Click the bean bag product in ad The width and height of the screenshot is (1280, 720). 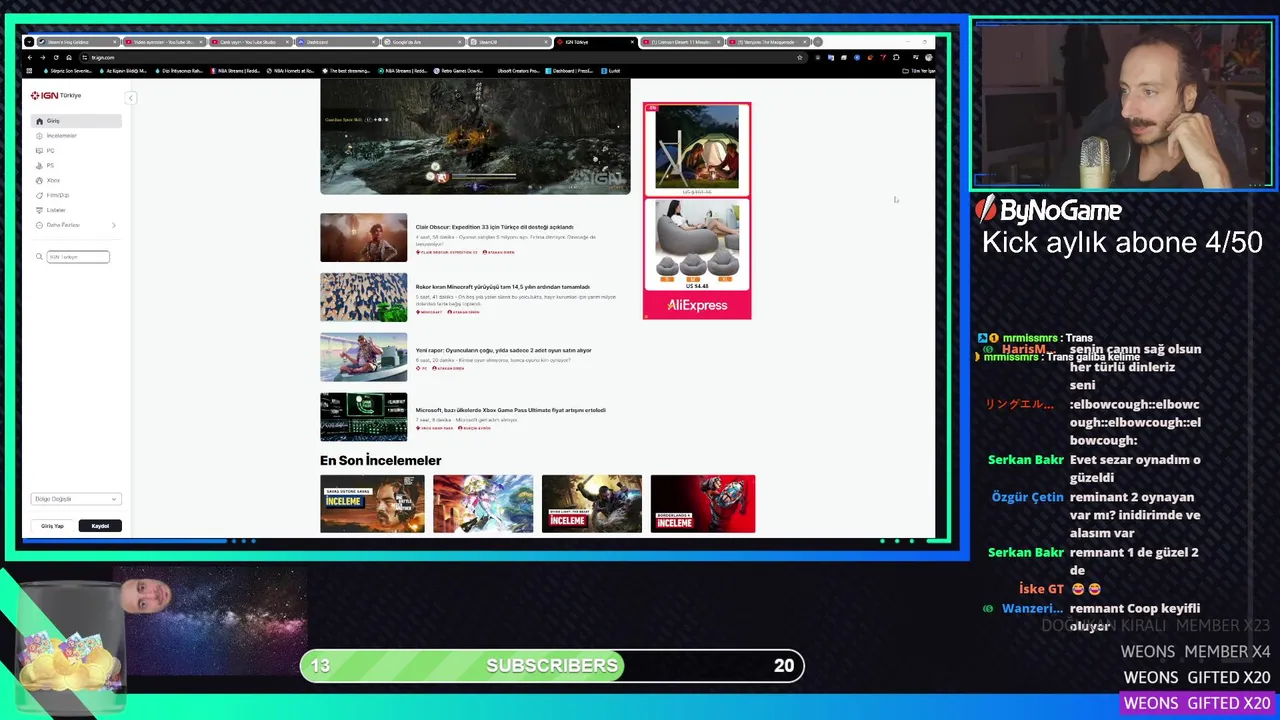697,243
